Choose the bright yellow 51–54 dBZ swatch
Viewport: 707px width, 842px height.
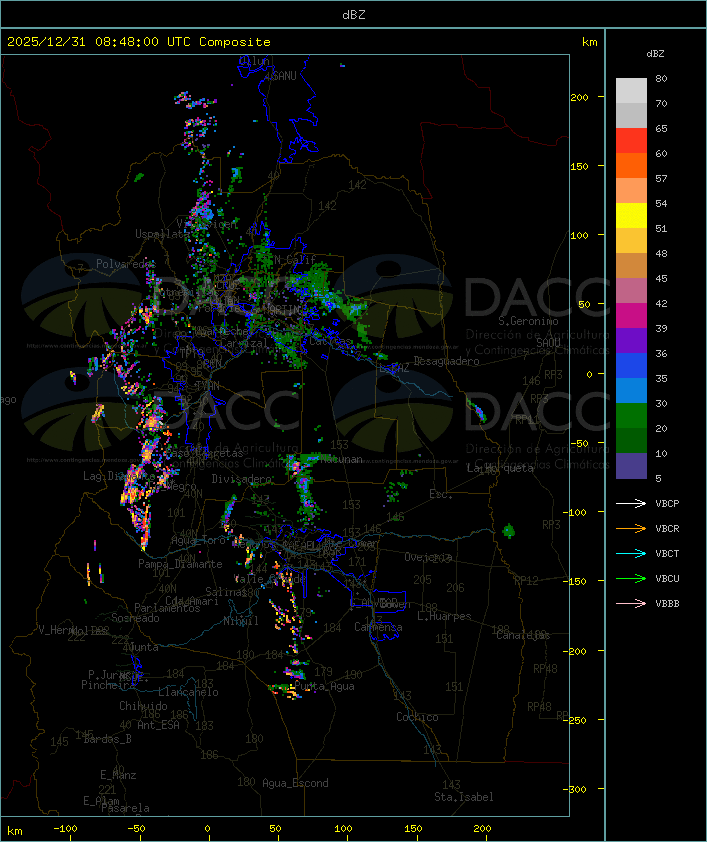631,215
